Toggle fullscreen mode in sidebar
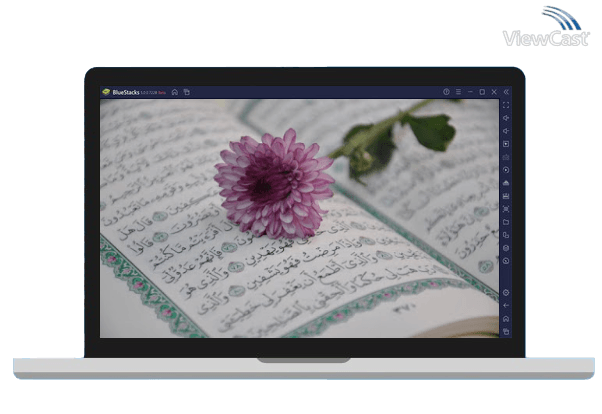Viewport: 602px width, 414px height. point(506,105)
